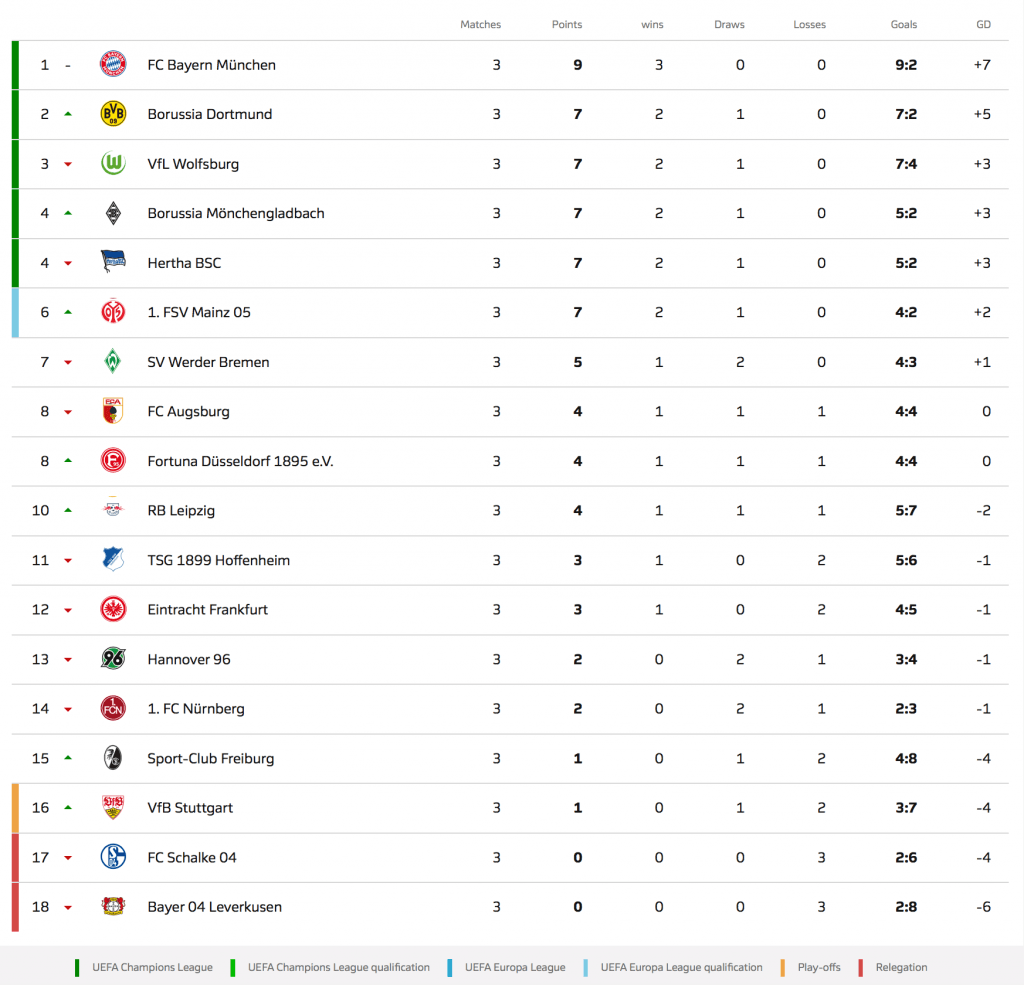The height and width of the screenshot is (985, 1024).
Task: Sort table by Goals column header
Action: click(x=904, y=24)
